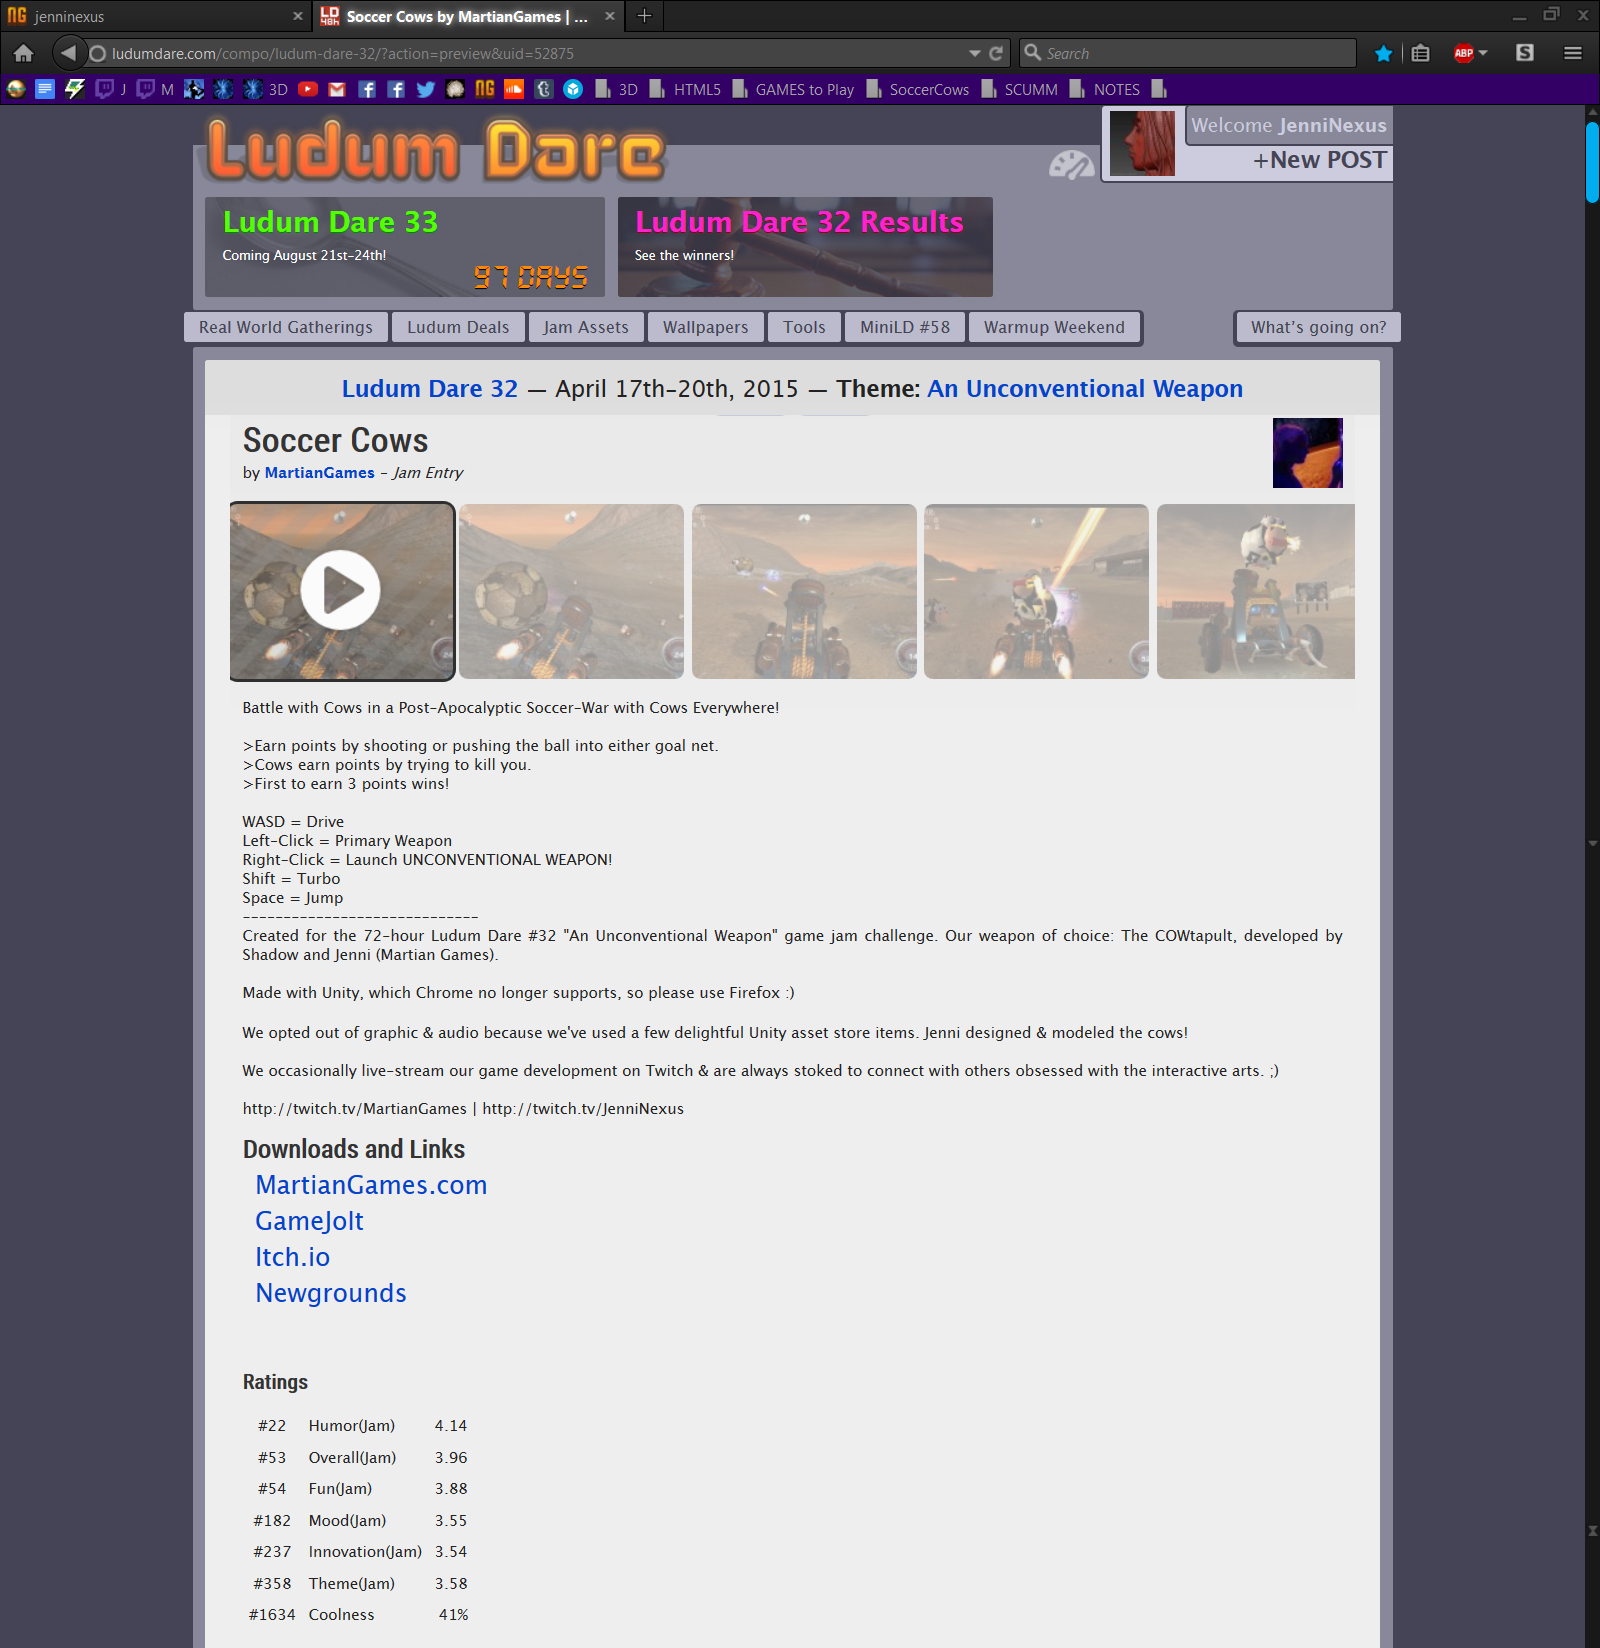The image size is (1600, 1648).
Task: Open the MartianGames.com download link
Action: coord(371,1185)
